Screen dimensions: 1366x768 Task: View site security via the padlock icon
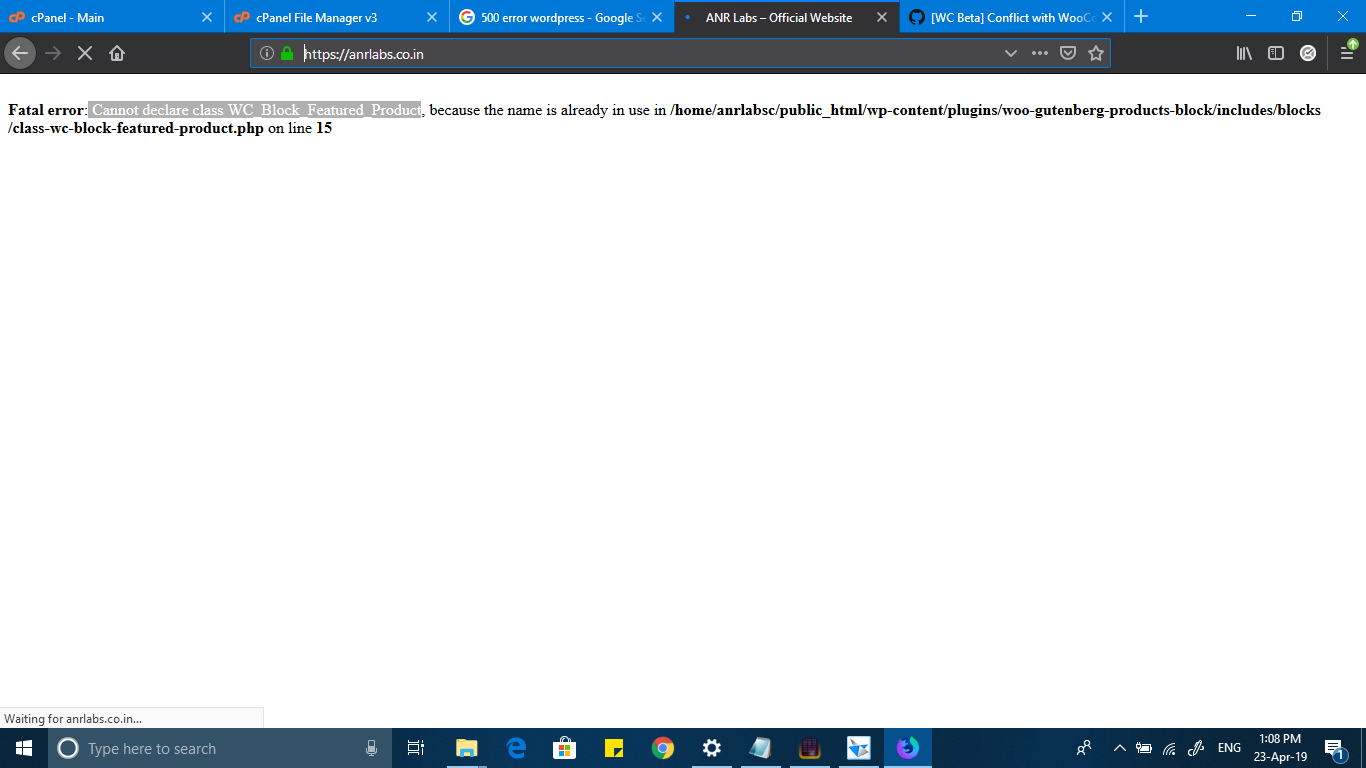[x=286, y=53]
